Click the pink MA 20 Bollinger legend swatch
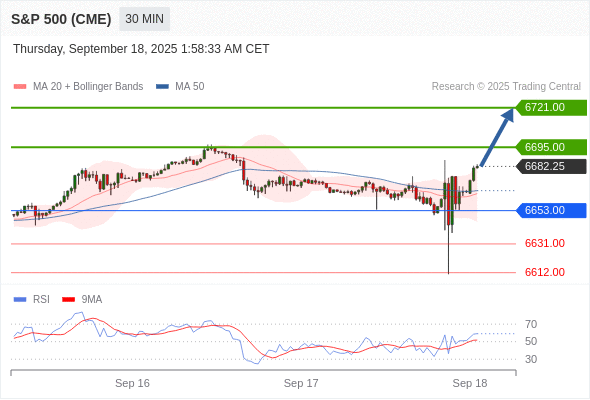This screenshot has width=590, height=400. coord(20,87)
